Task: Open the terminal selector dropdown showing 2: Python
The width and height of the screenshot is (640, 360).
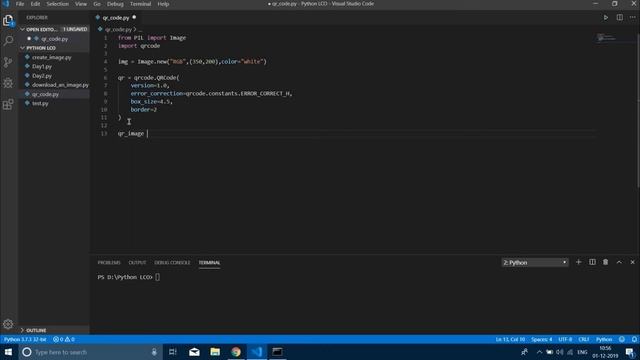Action: (535, 262)
